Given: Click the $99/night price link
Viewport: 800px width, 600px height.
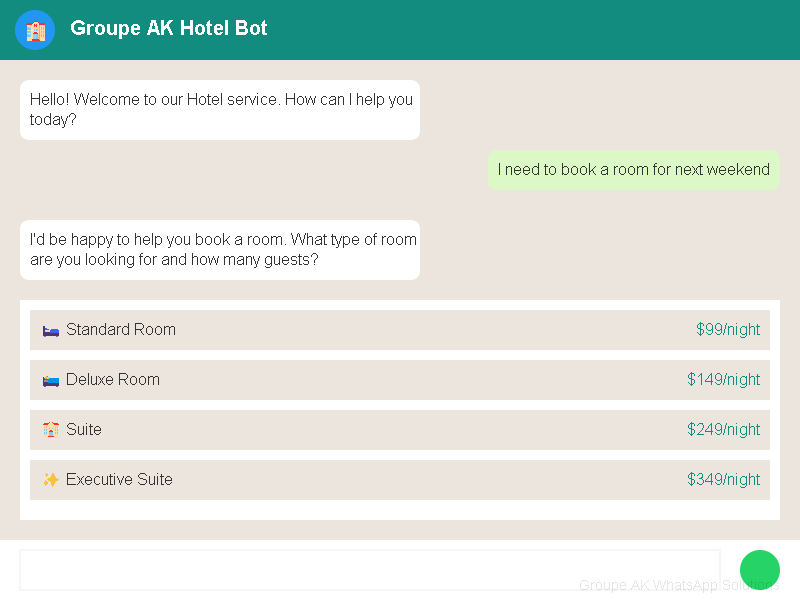Looking at the screenshot, I should click(x=728, y=330).
